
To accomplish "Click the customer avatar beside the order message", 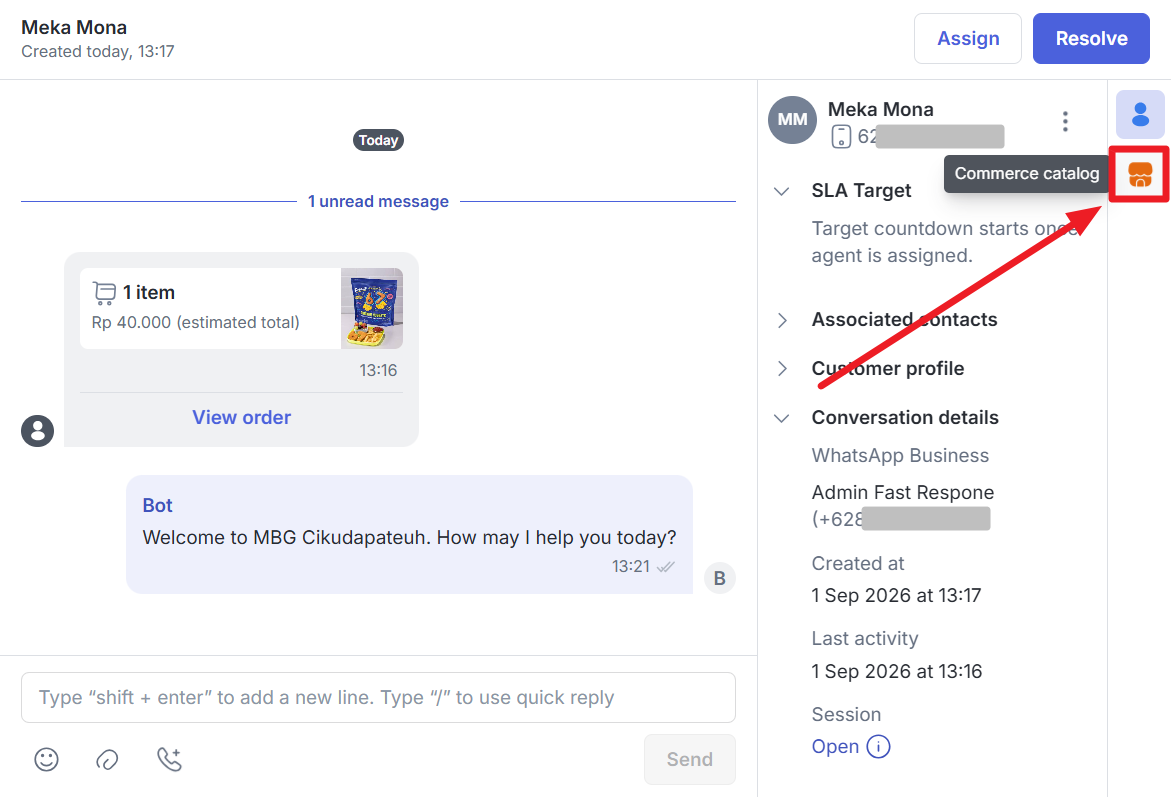I will click(37, 431).
